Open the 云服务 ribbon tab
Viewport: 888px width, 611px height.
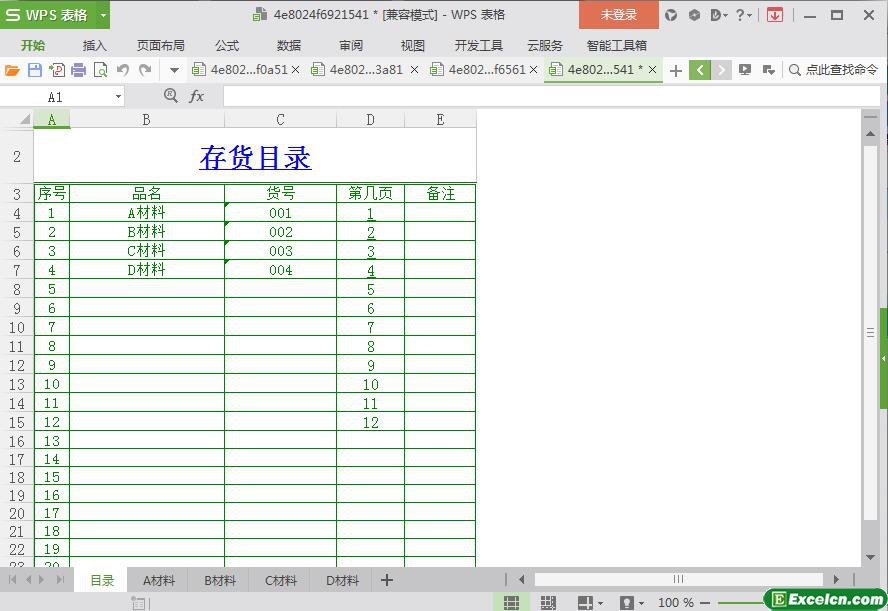click(x=545, y=46)
